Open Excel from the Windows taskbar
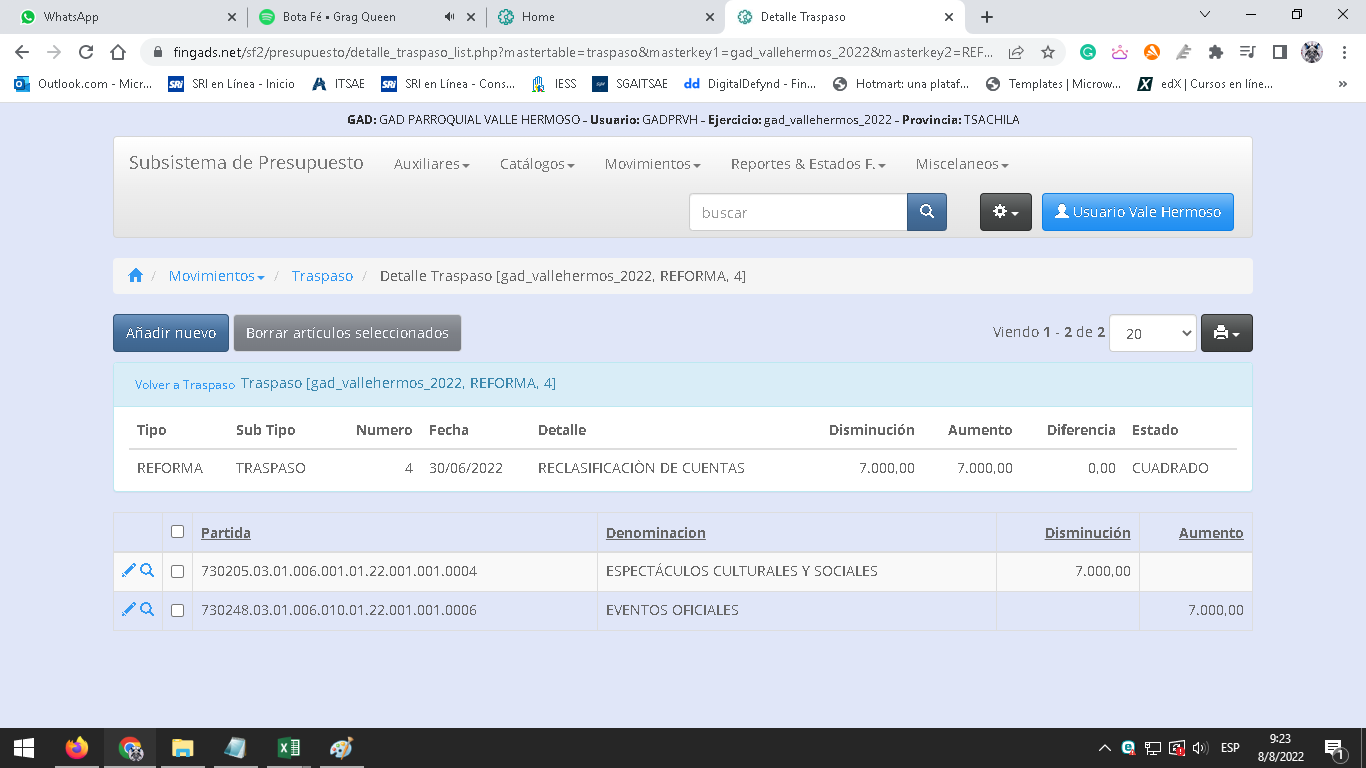 (288, 747)
